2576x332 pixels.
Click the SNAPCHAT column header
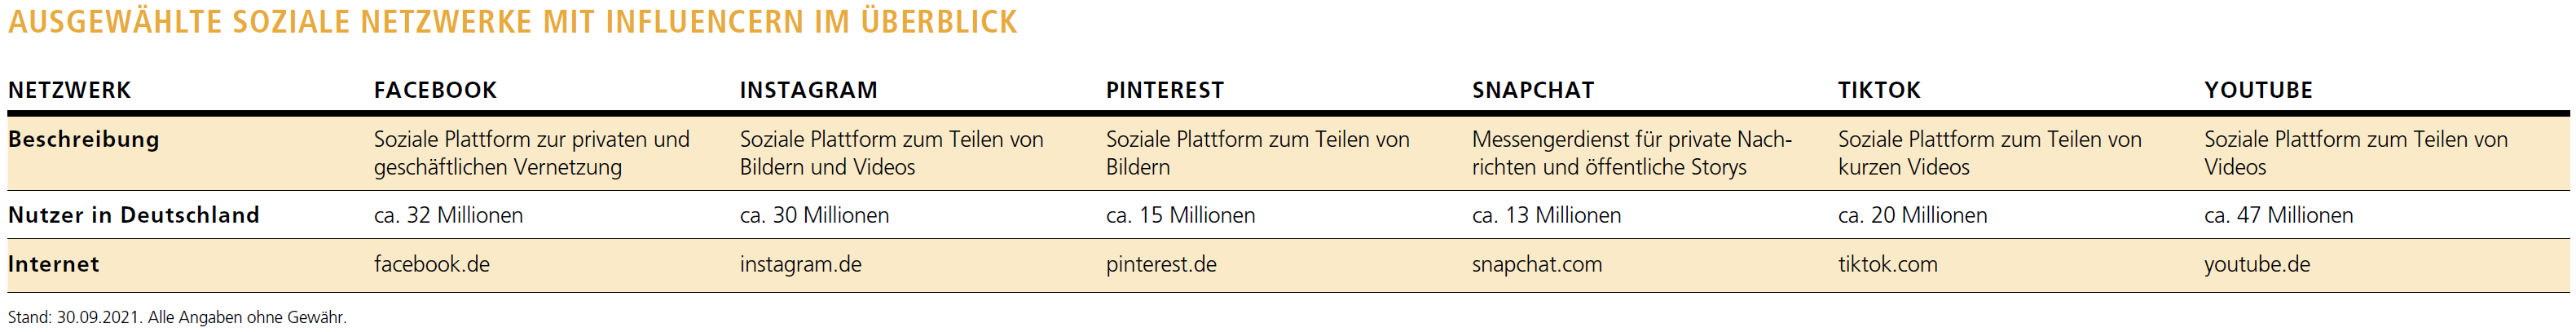(x=1532, y=91)
